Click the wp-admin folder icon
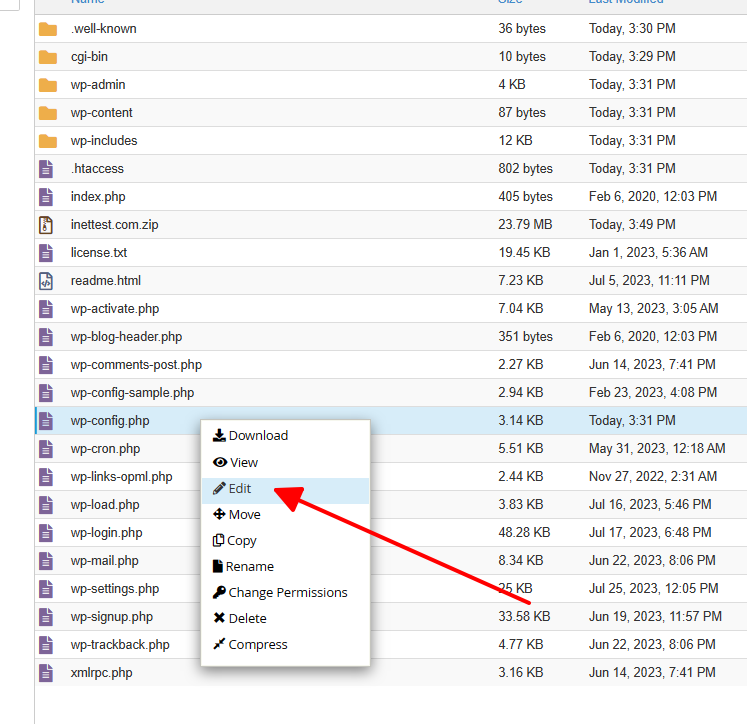This screenshot has height=724, width=747. (47, 85)
